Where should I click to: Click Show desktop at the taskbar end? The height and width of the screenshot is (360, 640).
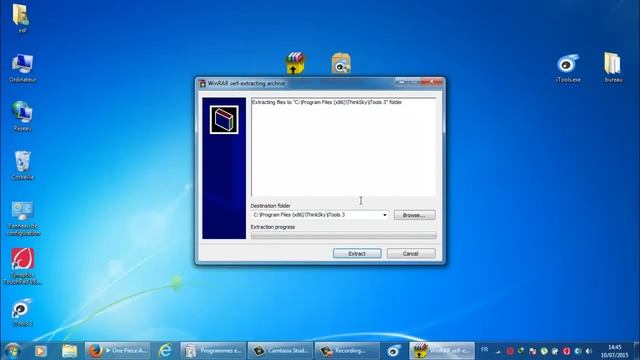click(636, 351)
